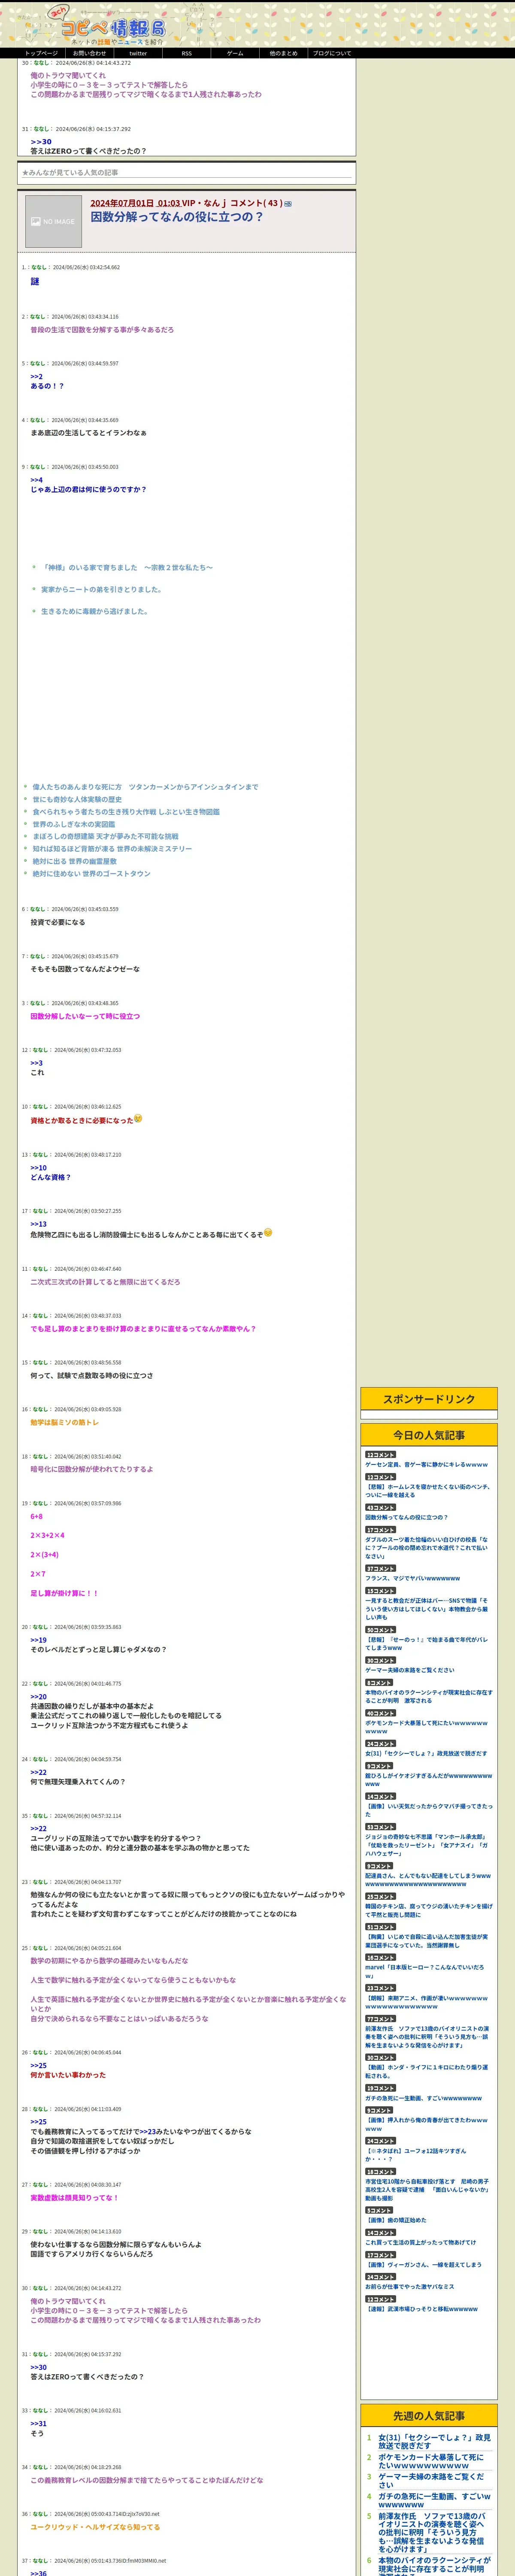Follow the >>13 reply anchor
This screenshot has height=2576, width=515.
38,1224
